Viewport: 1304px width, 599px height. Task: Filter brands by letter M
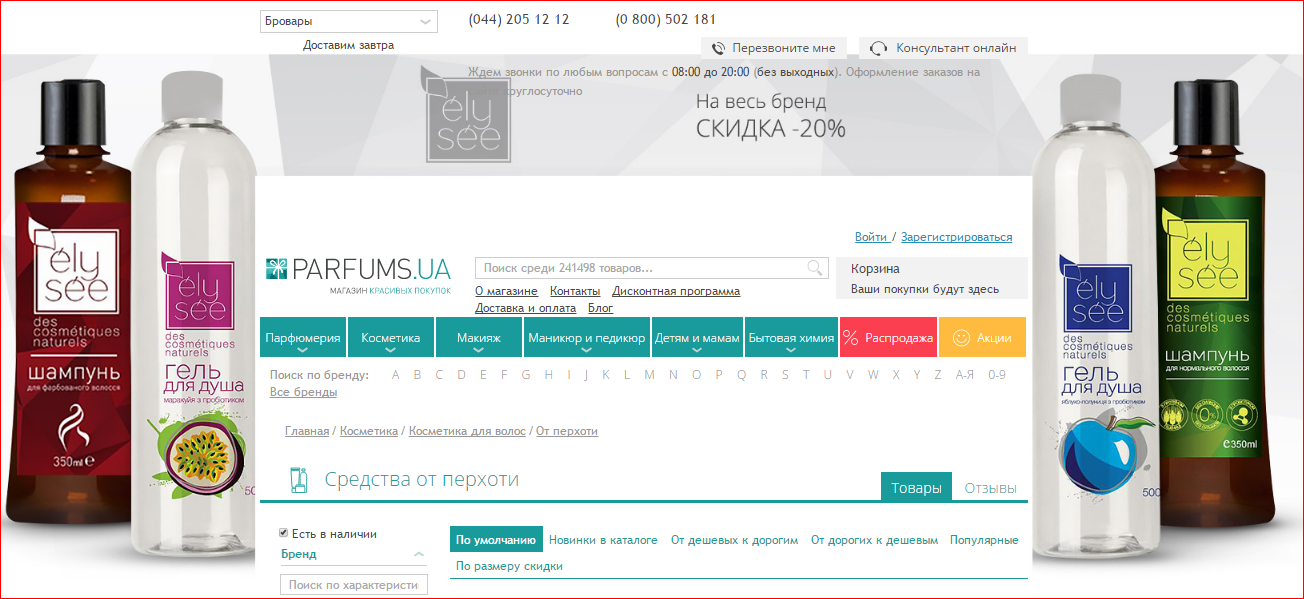650,375
